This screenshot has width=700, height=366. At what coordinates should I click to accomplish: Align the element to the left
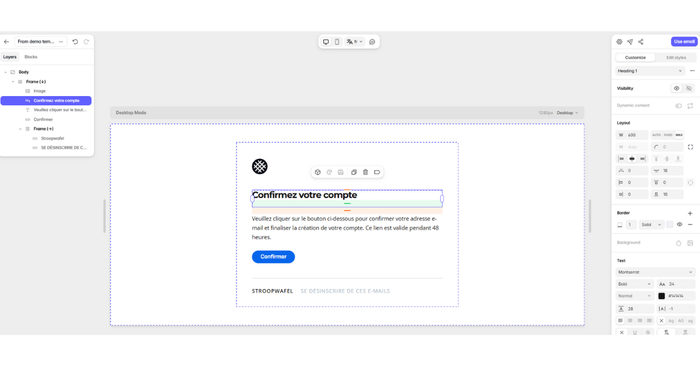click(621, 159)
